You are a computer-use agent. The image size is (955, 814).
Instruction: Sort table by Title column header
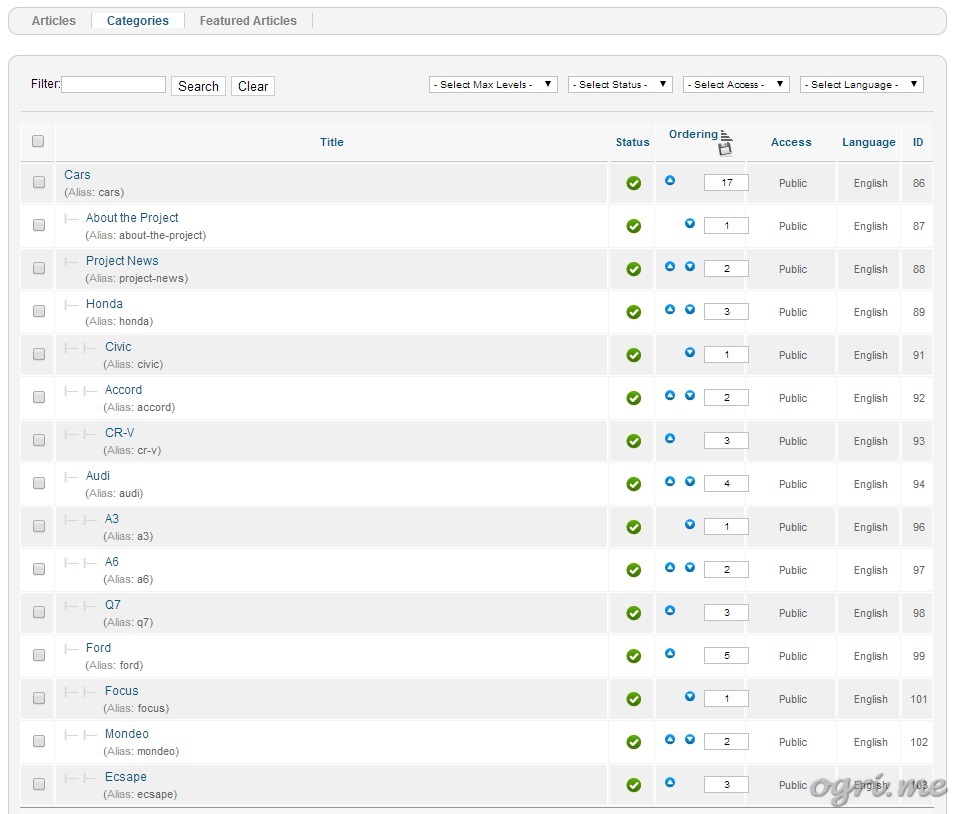(x=332, y=142)
